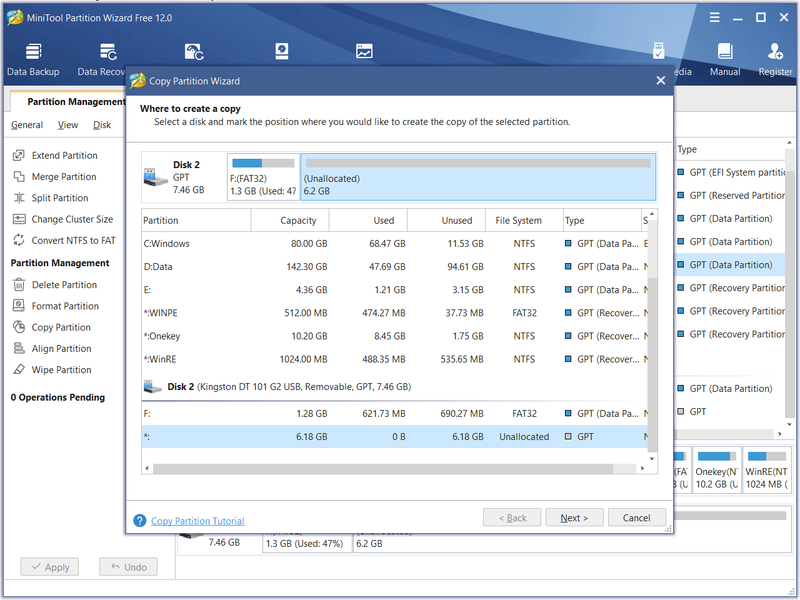Click the Bootable Media toolbar icon

tap(659, 52)
